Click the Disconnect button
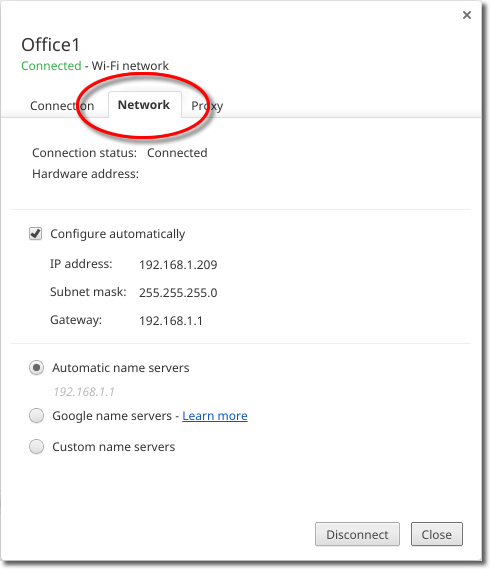The width and height of the screenshot is (490, 569). pos(357,534)
